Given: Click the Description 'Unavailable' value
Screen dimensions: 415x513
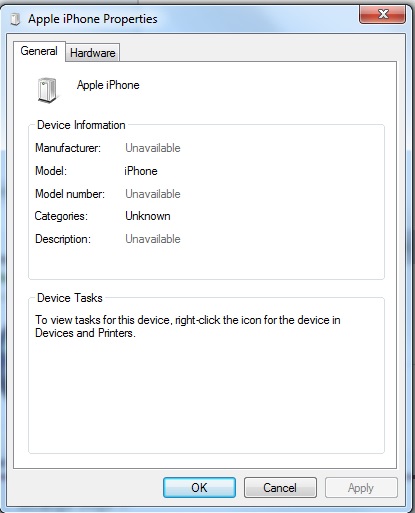Looking at the screenshot, I should point(153,239).
